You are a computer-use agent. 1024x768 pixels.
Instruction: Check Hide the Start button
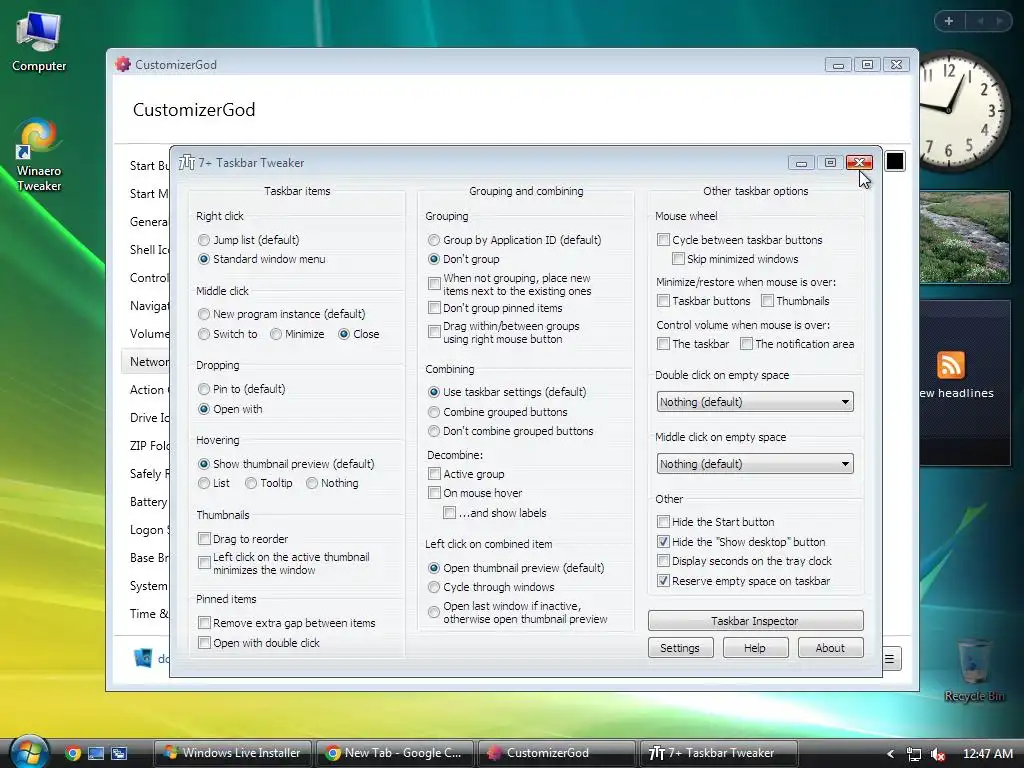pos(716,522)
